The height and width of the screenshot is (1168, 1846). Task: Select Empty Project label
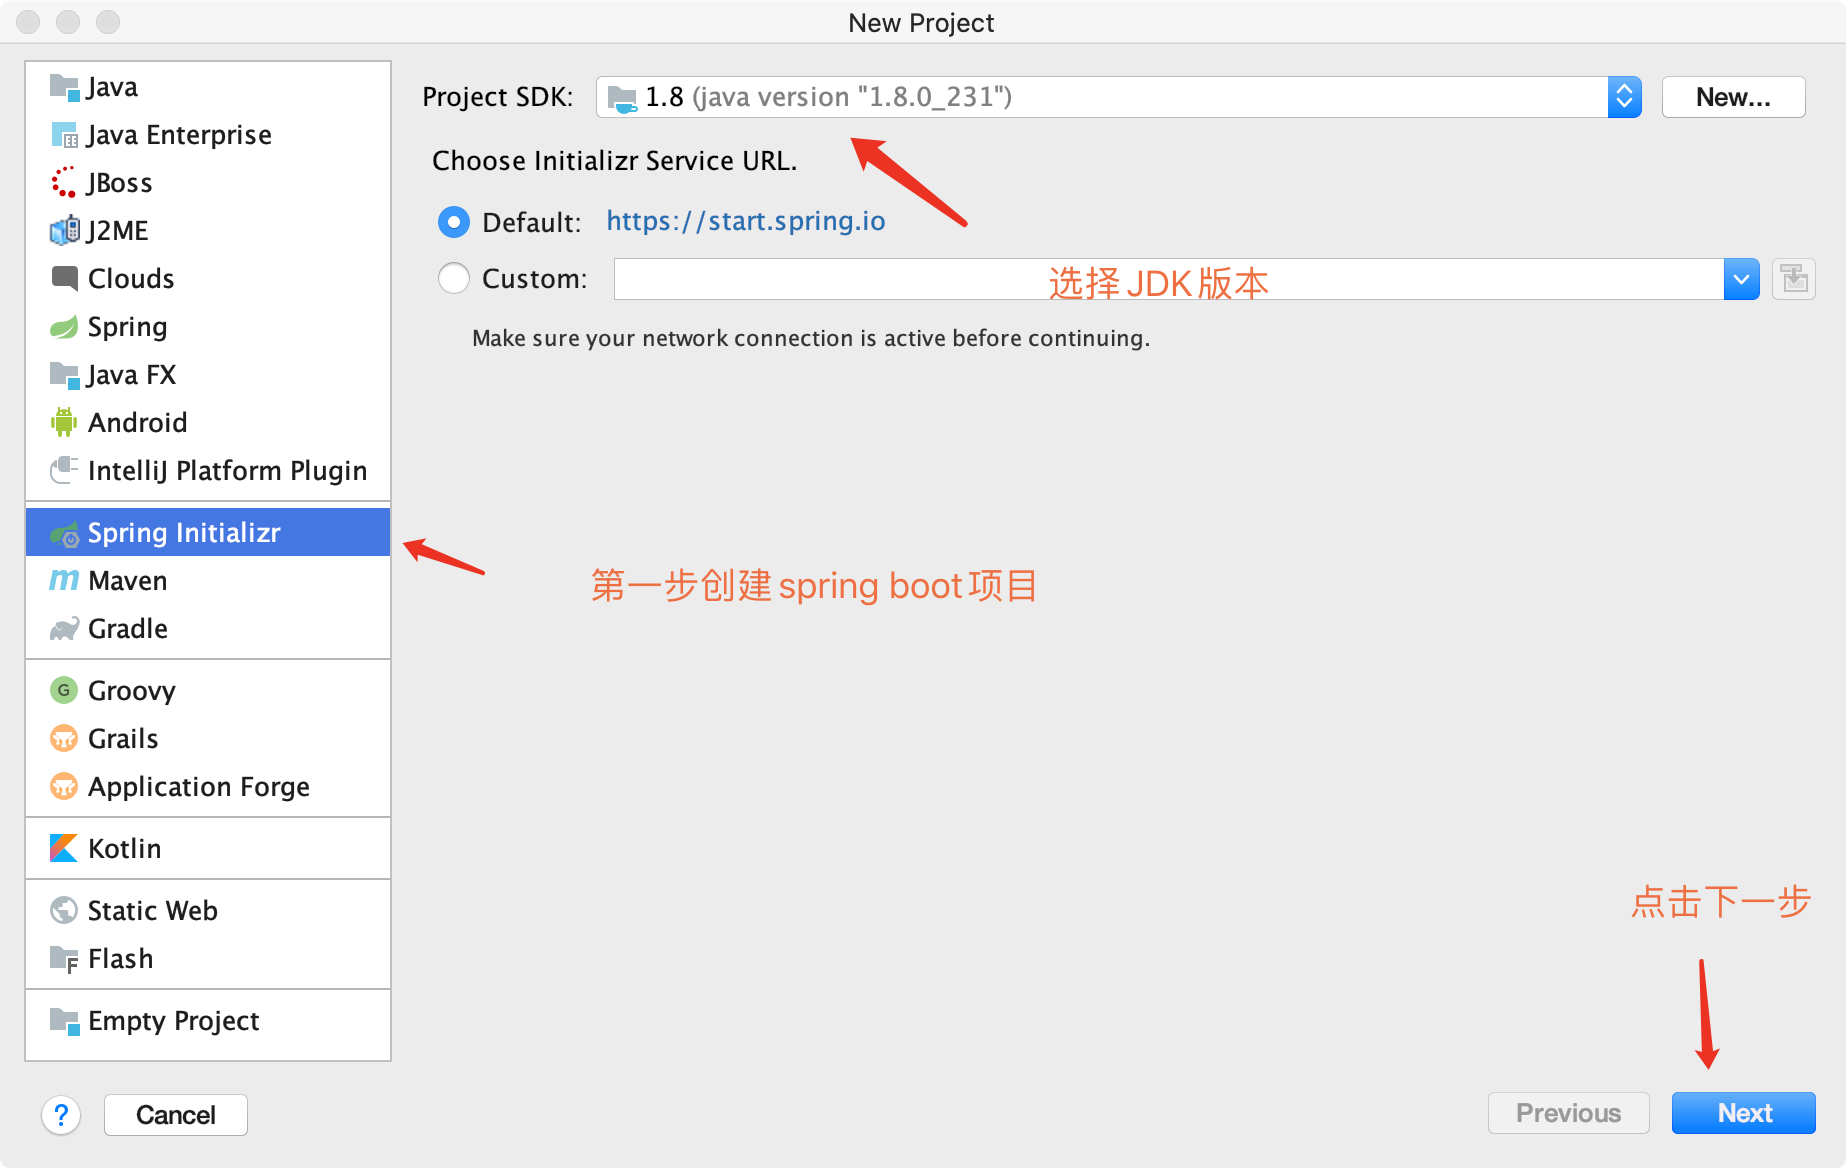pyautogui.click(x=173, y=1021)
